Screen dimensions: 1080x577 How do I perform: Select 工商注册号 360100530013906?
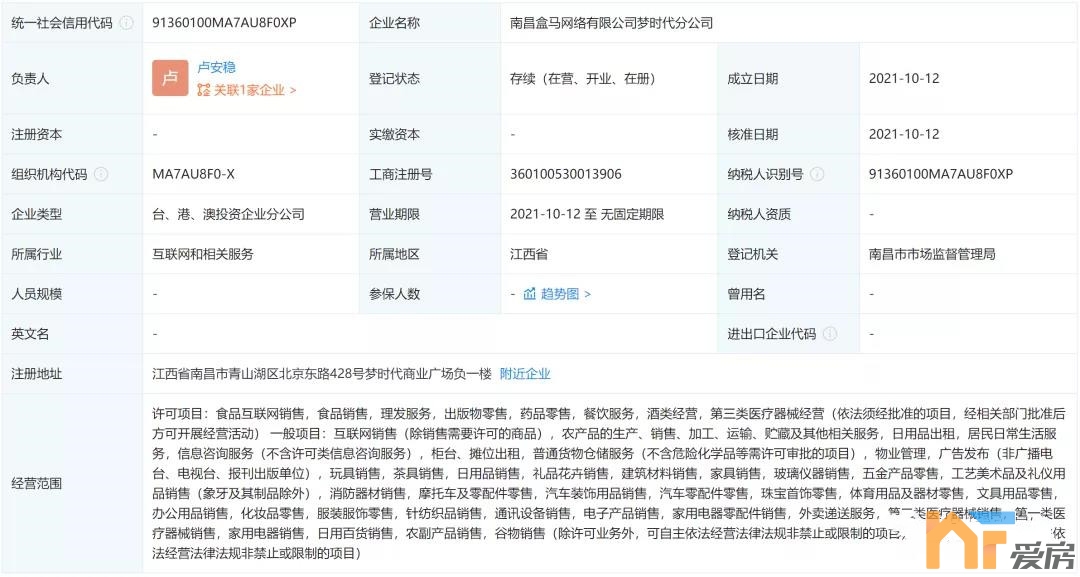pyautogui.click(x=565, y=174)
